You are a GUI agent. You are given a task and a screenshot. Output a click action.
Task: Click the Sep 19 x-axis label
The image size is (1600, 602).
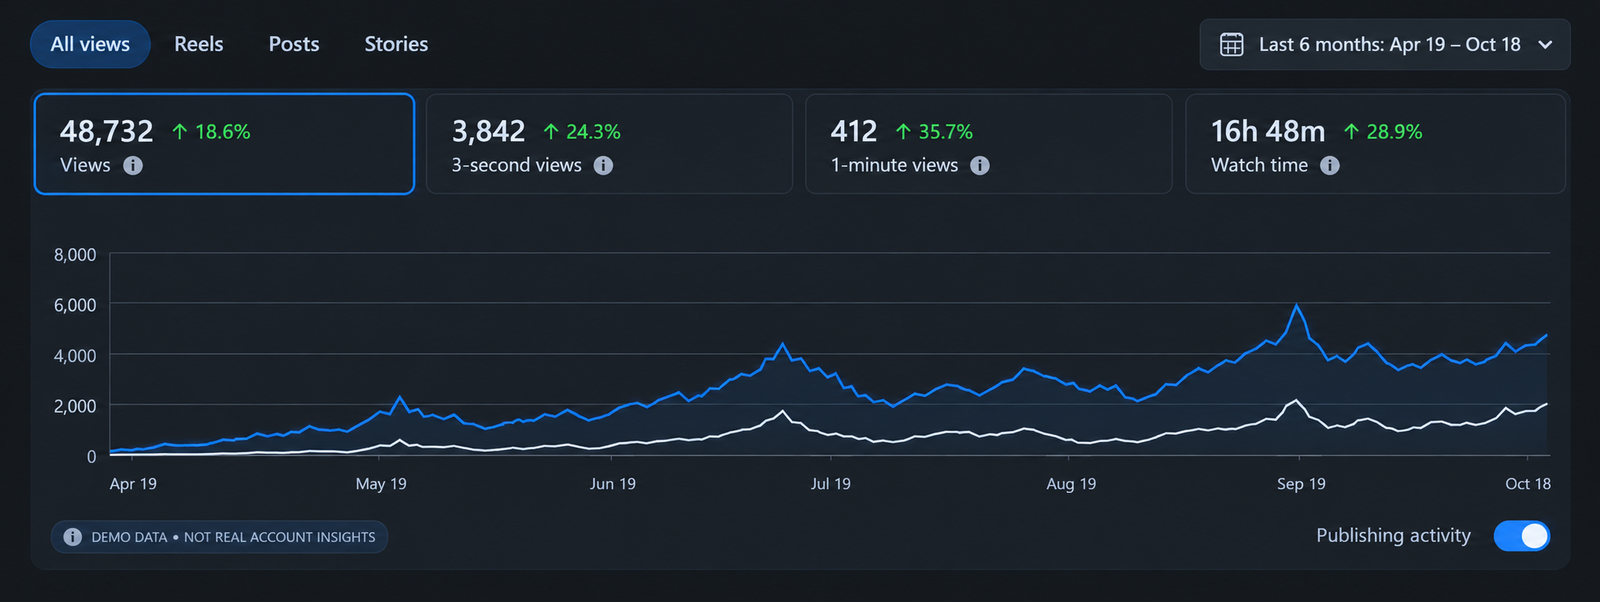pos(1301,484)
